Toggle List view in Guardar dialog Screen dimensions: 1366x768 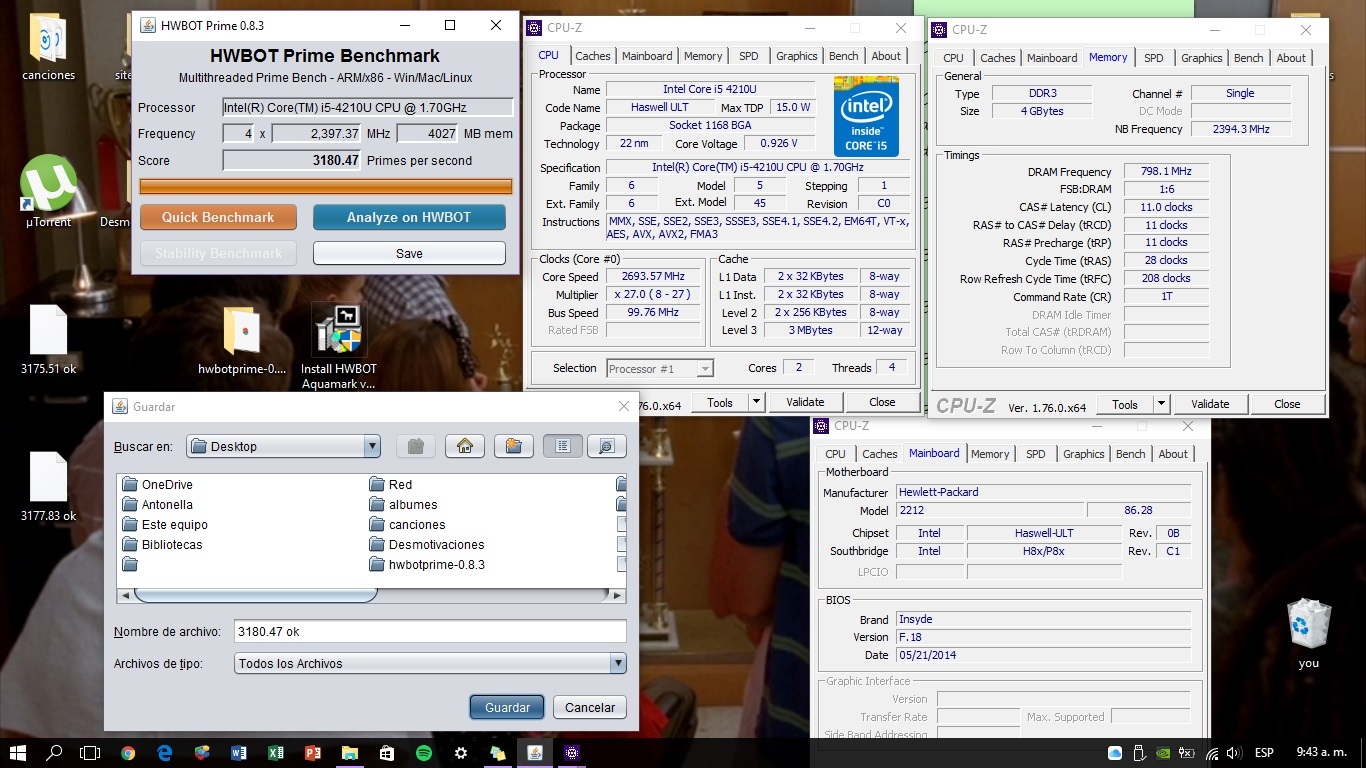[x=563, y=446]
